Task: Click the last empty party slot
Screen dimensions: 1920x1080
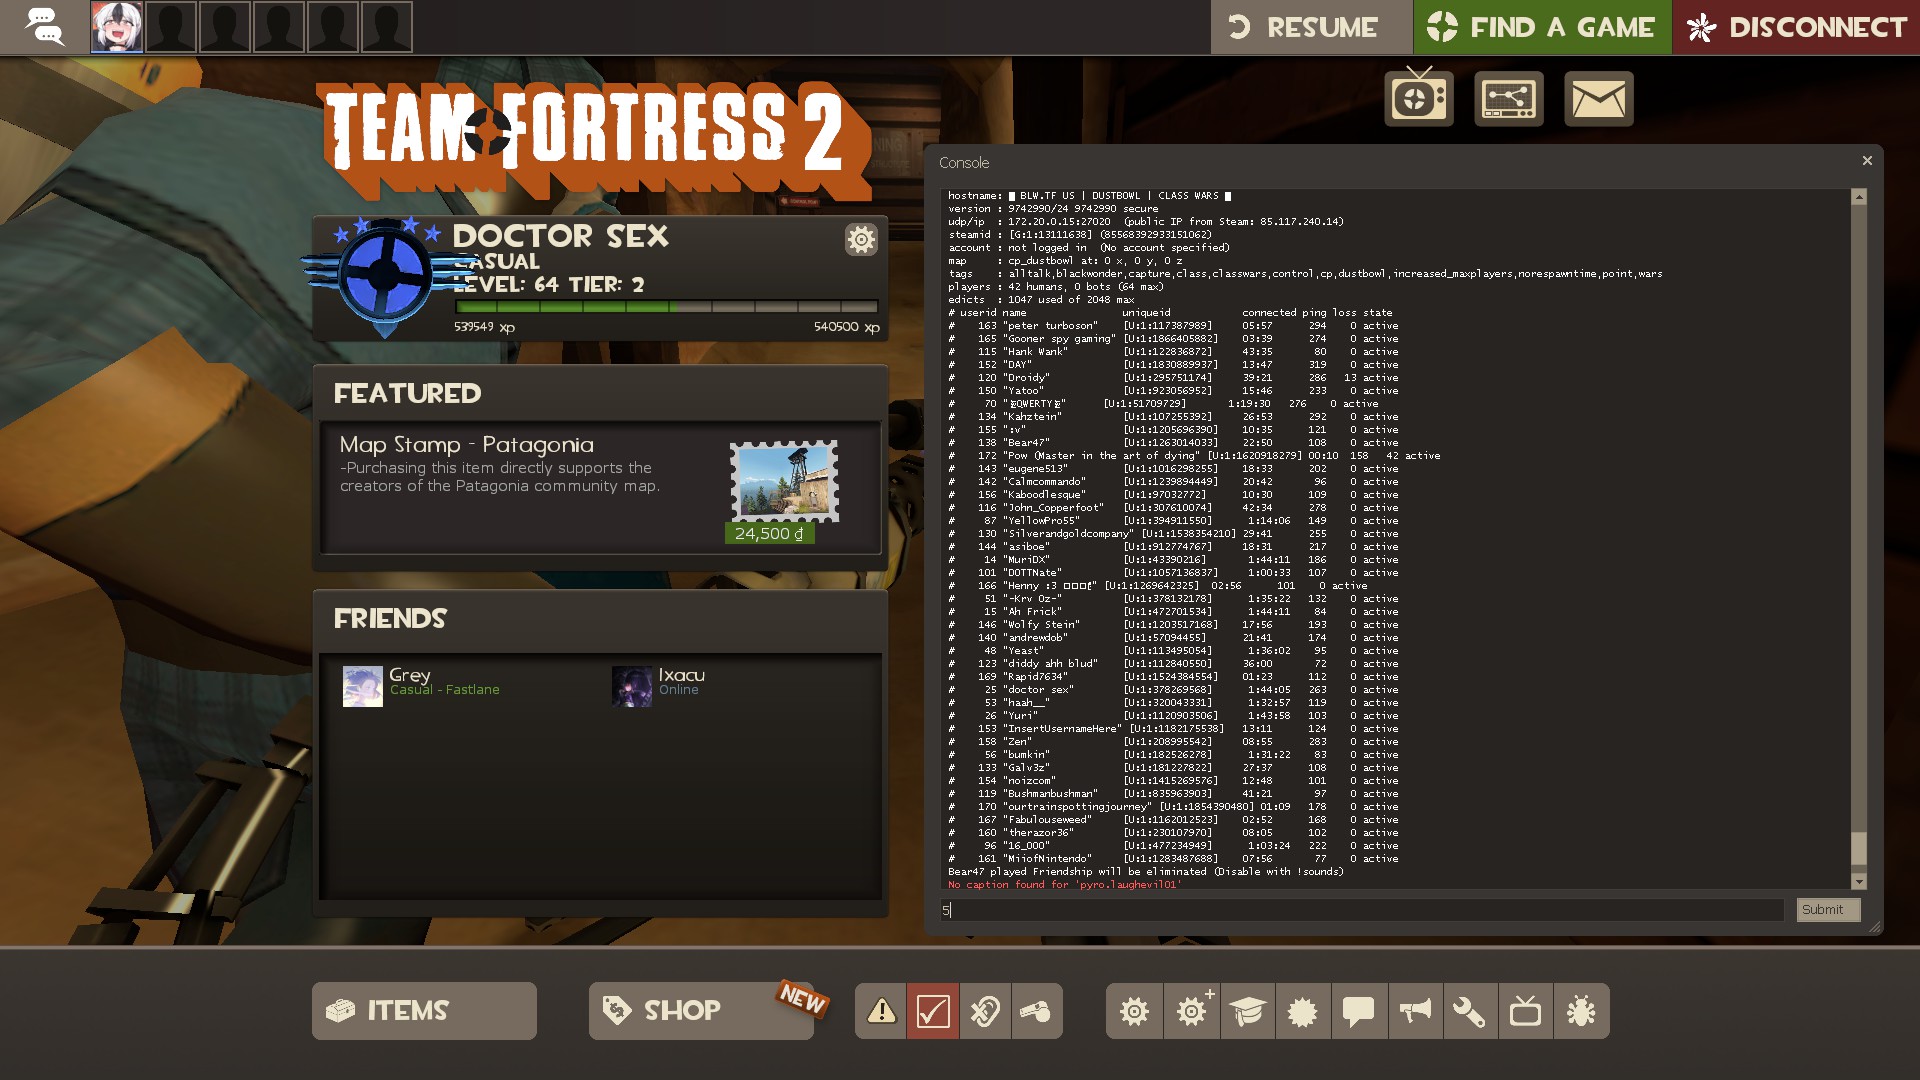Action: click(x=387, y=27)
